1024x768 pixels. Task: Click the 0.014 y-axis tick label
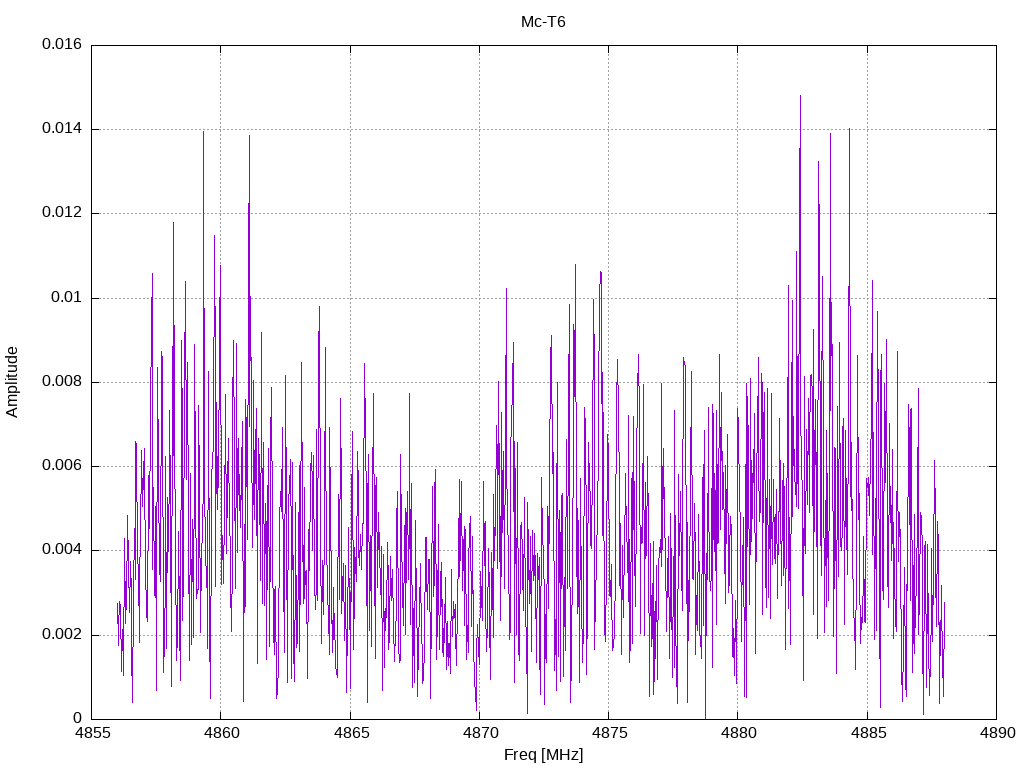pyautogui.click(x=62, y=129)
